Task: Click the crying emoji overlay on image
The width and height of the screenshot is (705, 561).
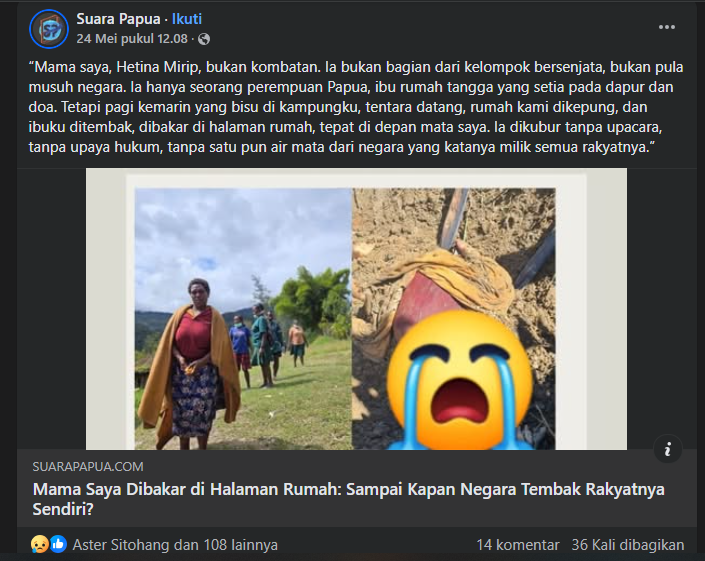Action: tap(460, 382)
